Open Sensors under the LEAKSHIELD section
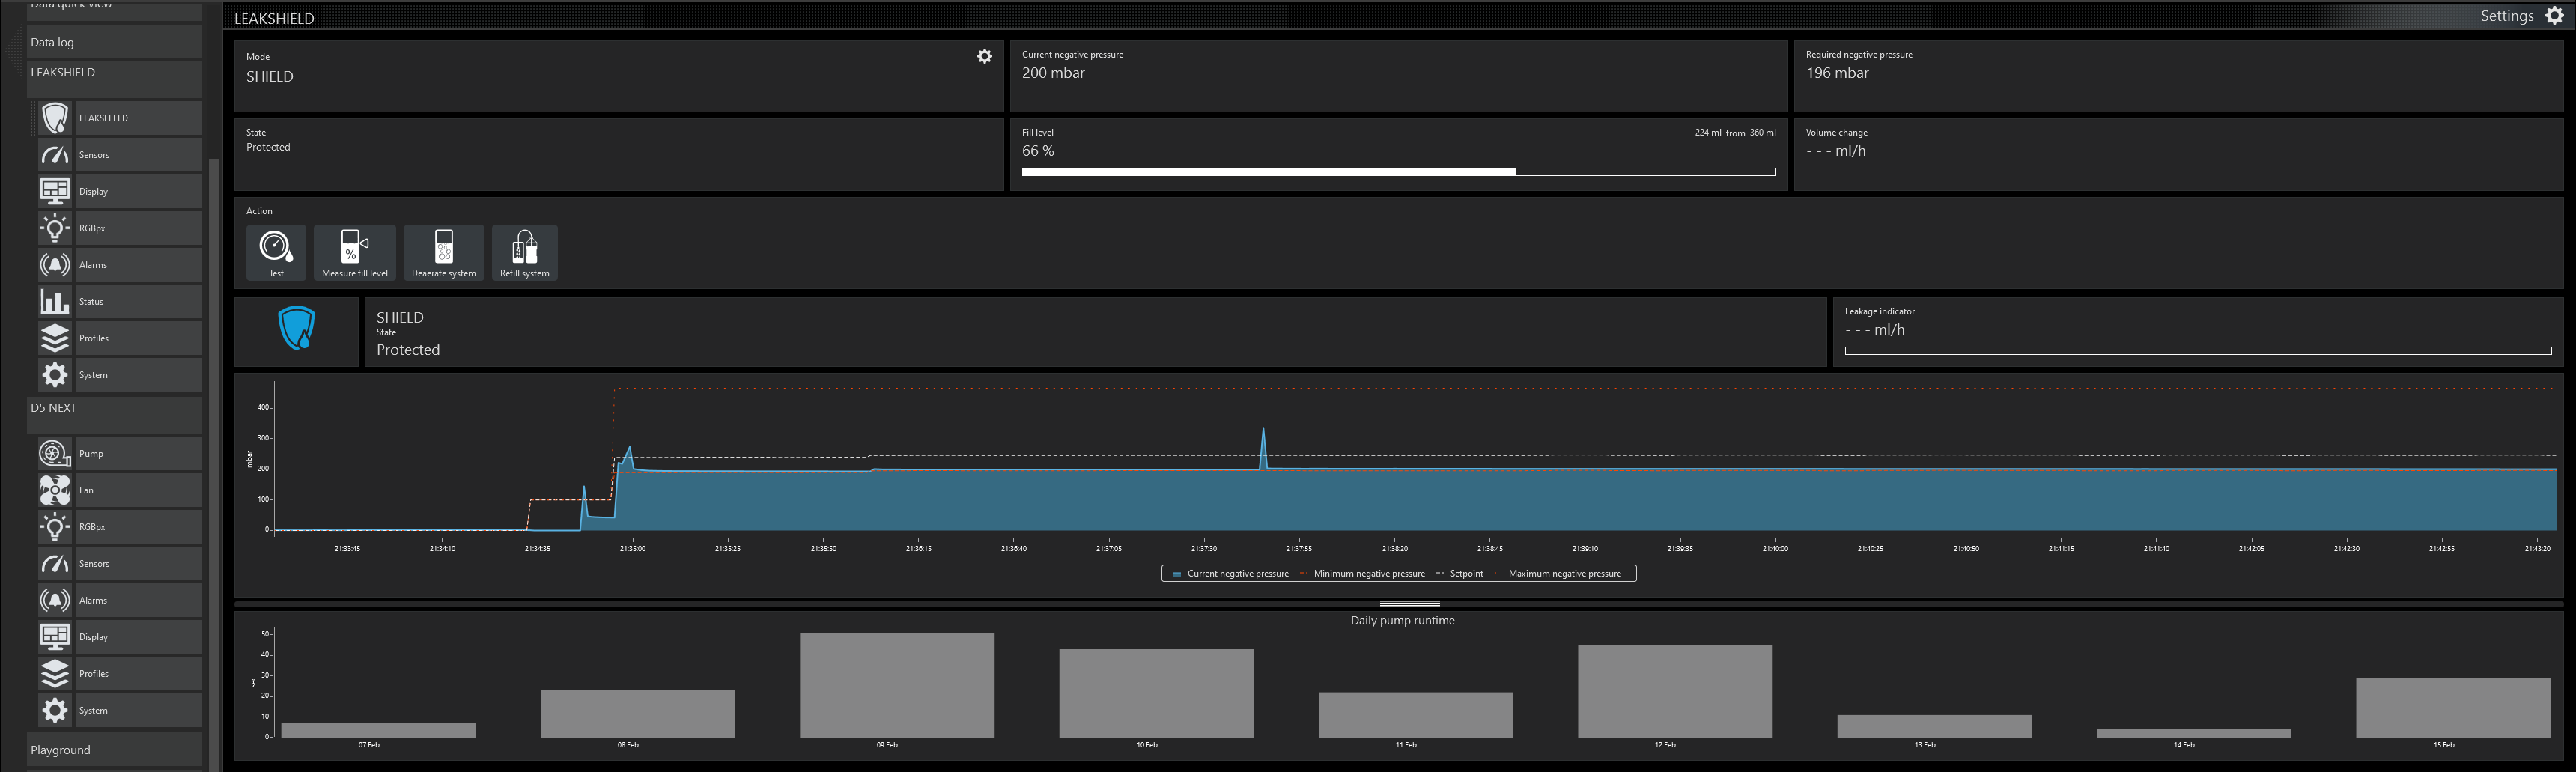The image size is (2576, 772). pos(119,155)
